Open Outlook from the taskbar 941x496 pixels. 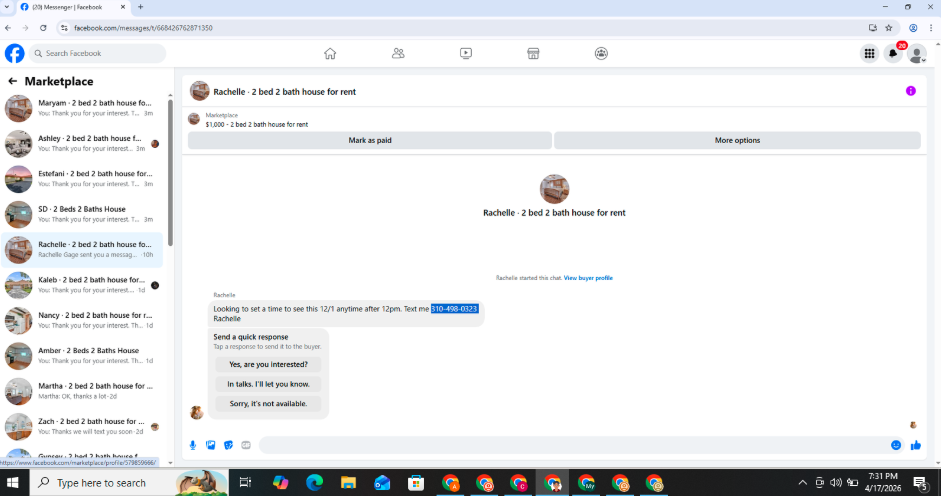tap(382, 483)
